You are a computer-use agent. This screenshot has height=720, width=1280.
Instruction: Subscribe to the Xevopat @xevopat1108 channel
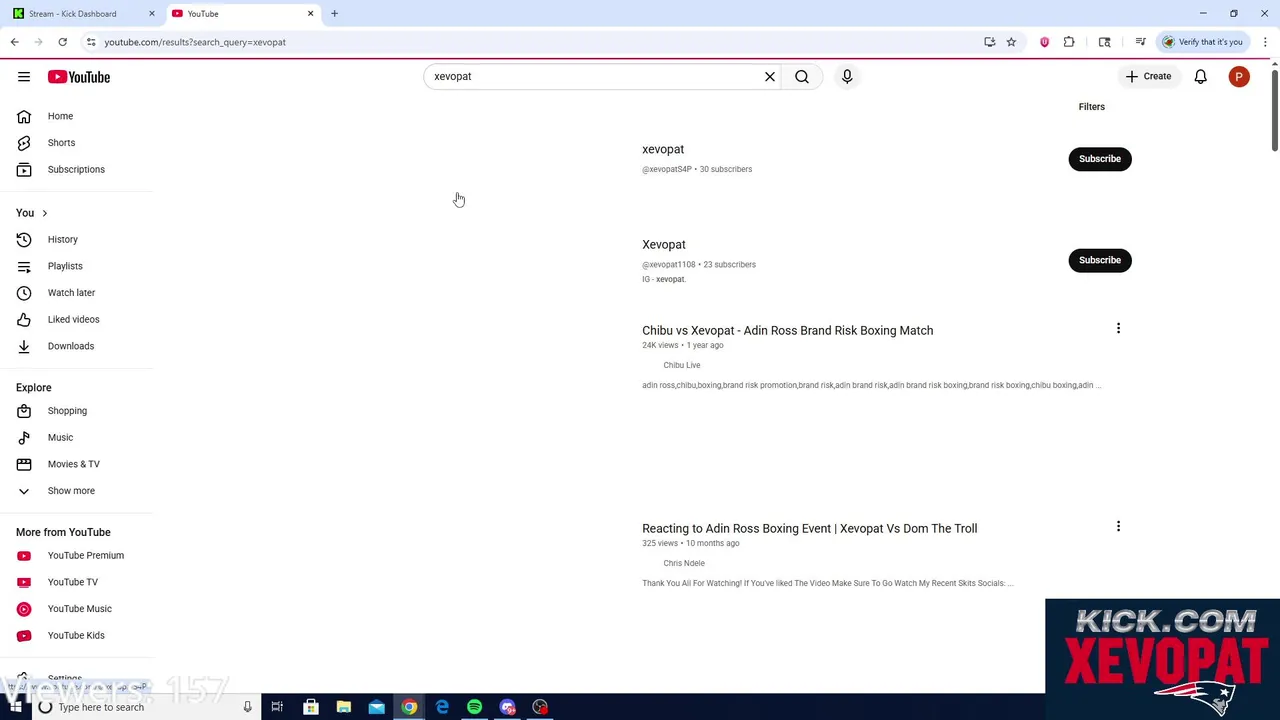[x=1099, y=260]
